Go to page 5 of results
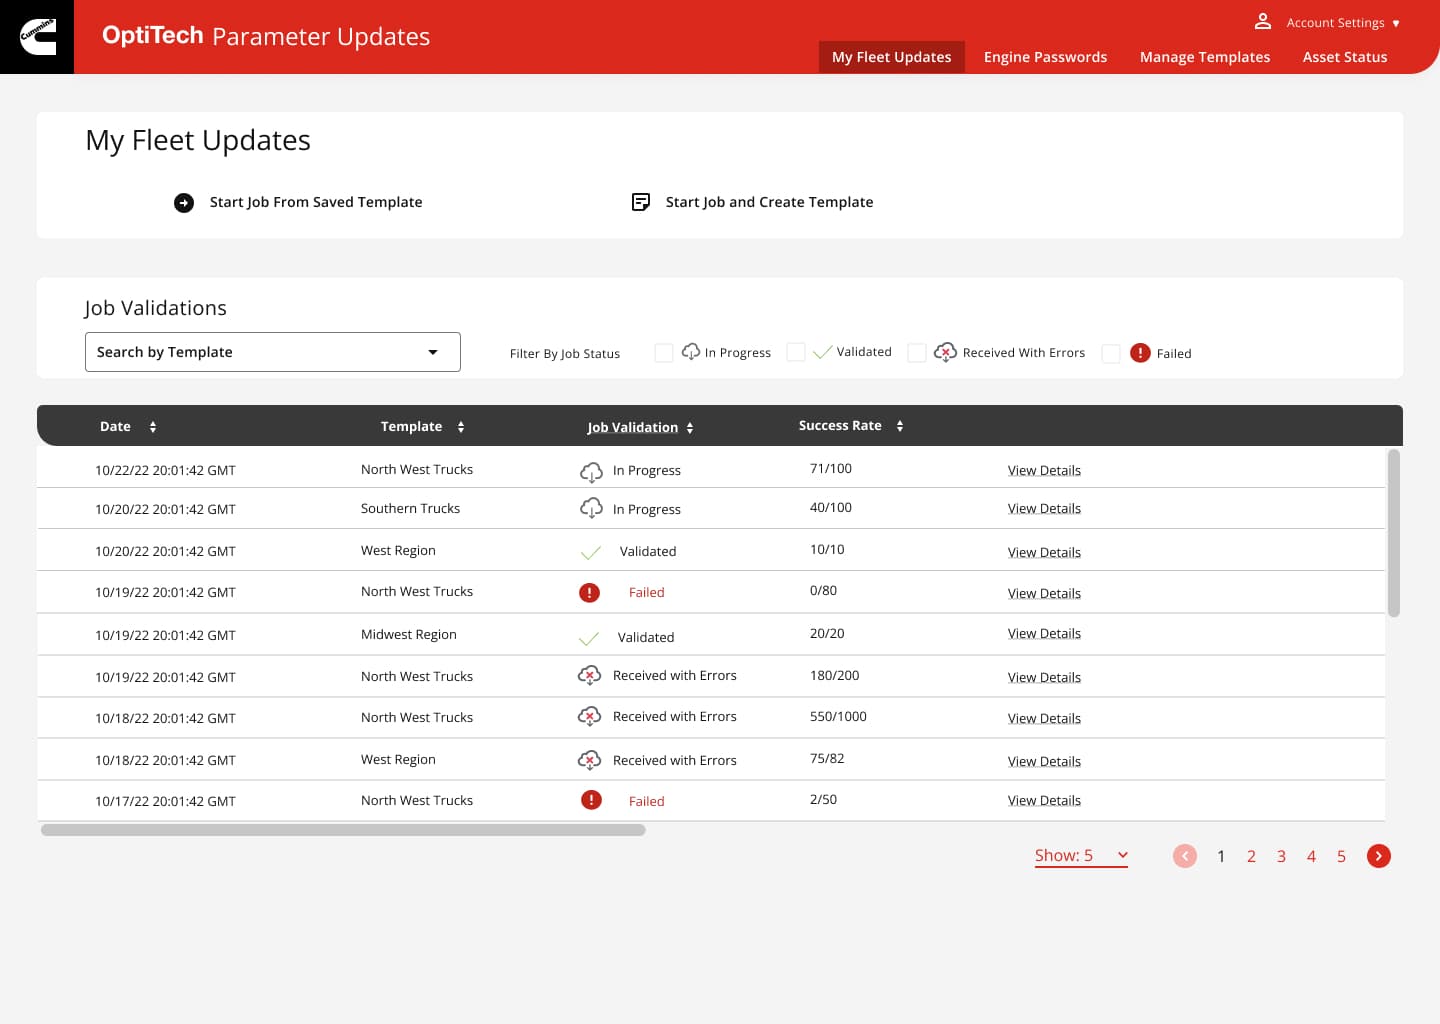Screen dimensions: 1440x1024 pyautogui.click(x=1341, y=857)
